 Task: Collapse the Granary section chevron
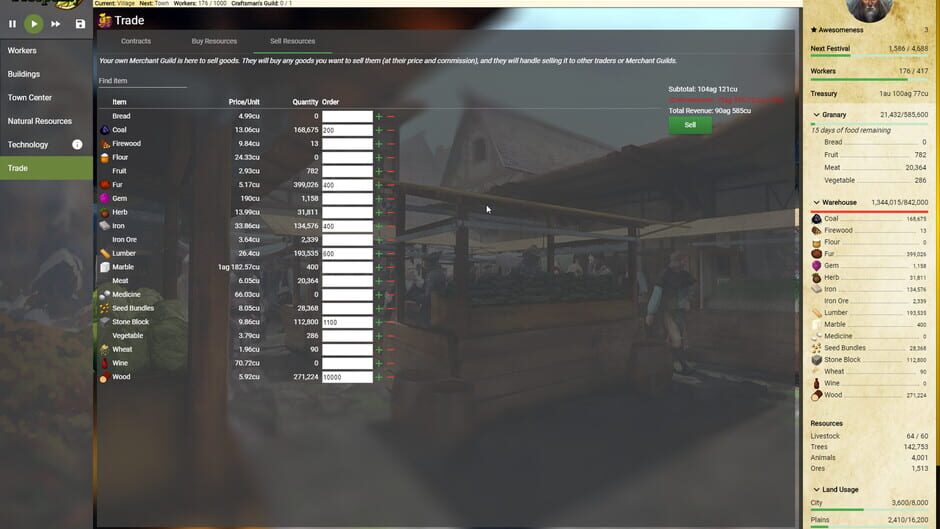pos(816,115)
